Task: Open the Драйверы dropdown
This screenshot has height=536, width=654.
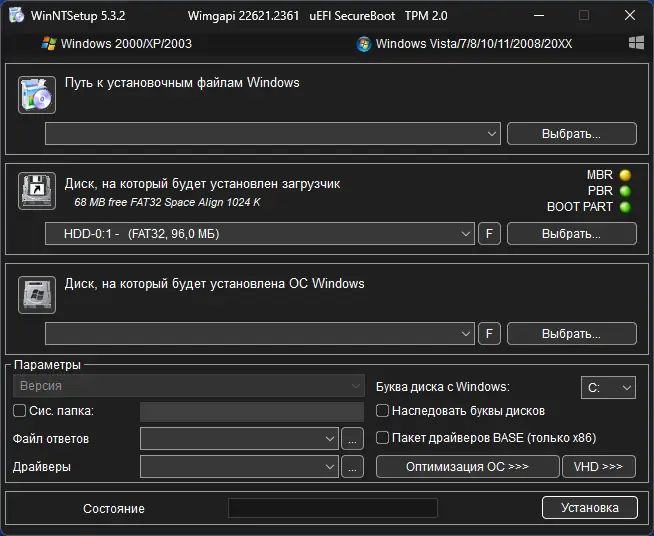Action: pyautogui.click(x=239, y=466)
